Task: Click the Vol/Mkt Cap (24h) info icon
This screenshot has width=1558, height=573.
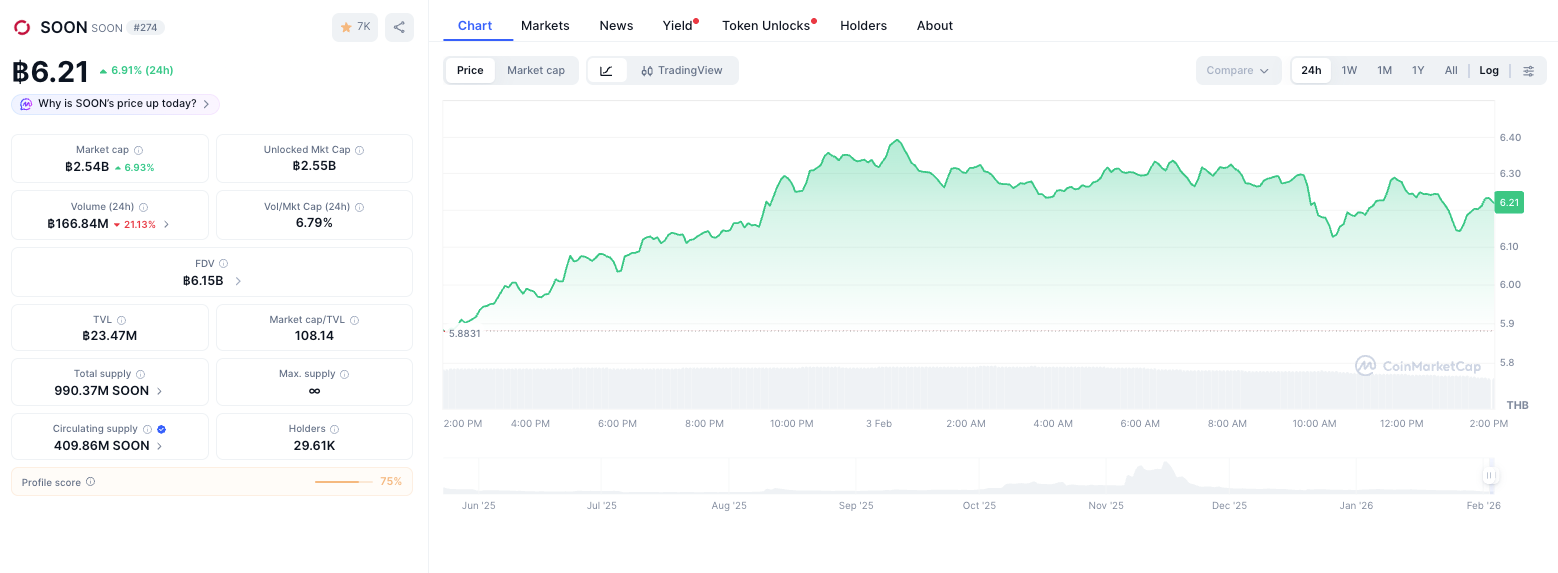Action: pos(359,207)
